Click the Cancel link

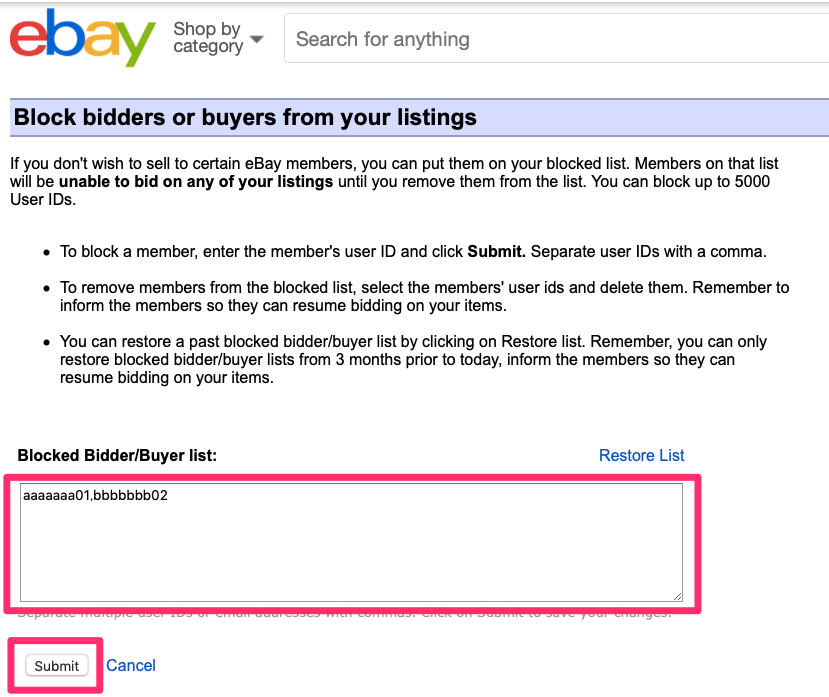(131, 665)
